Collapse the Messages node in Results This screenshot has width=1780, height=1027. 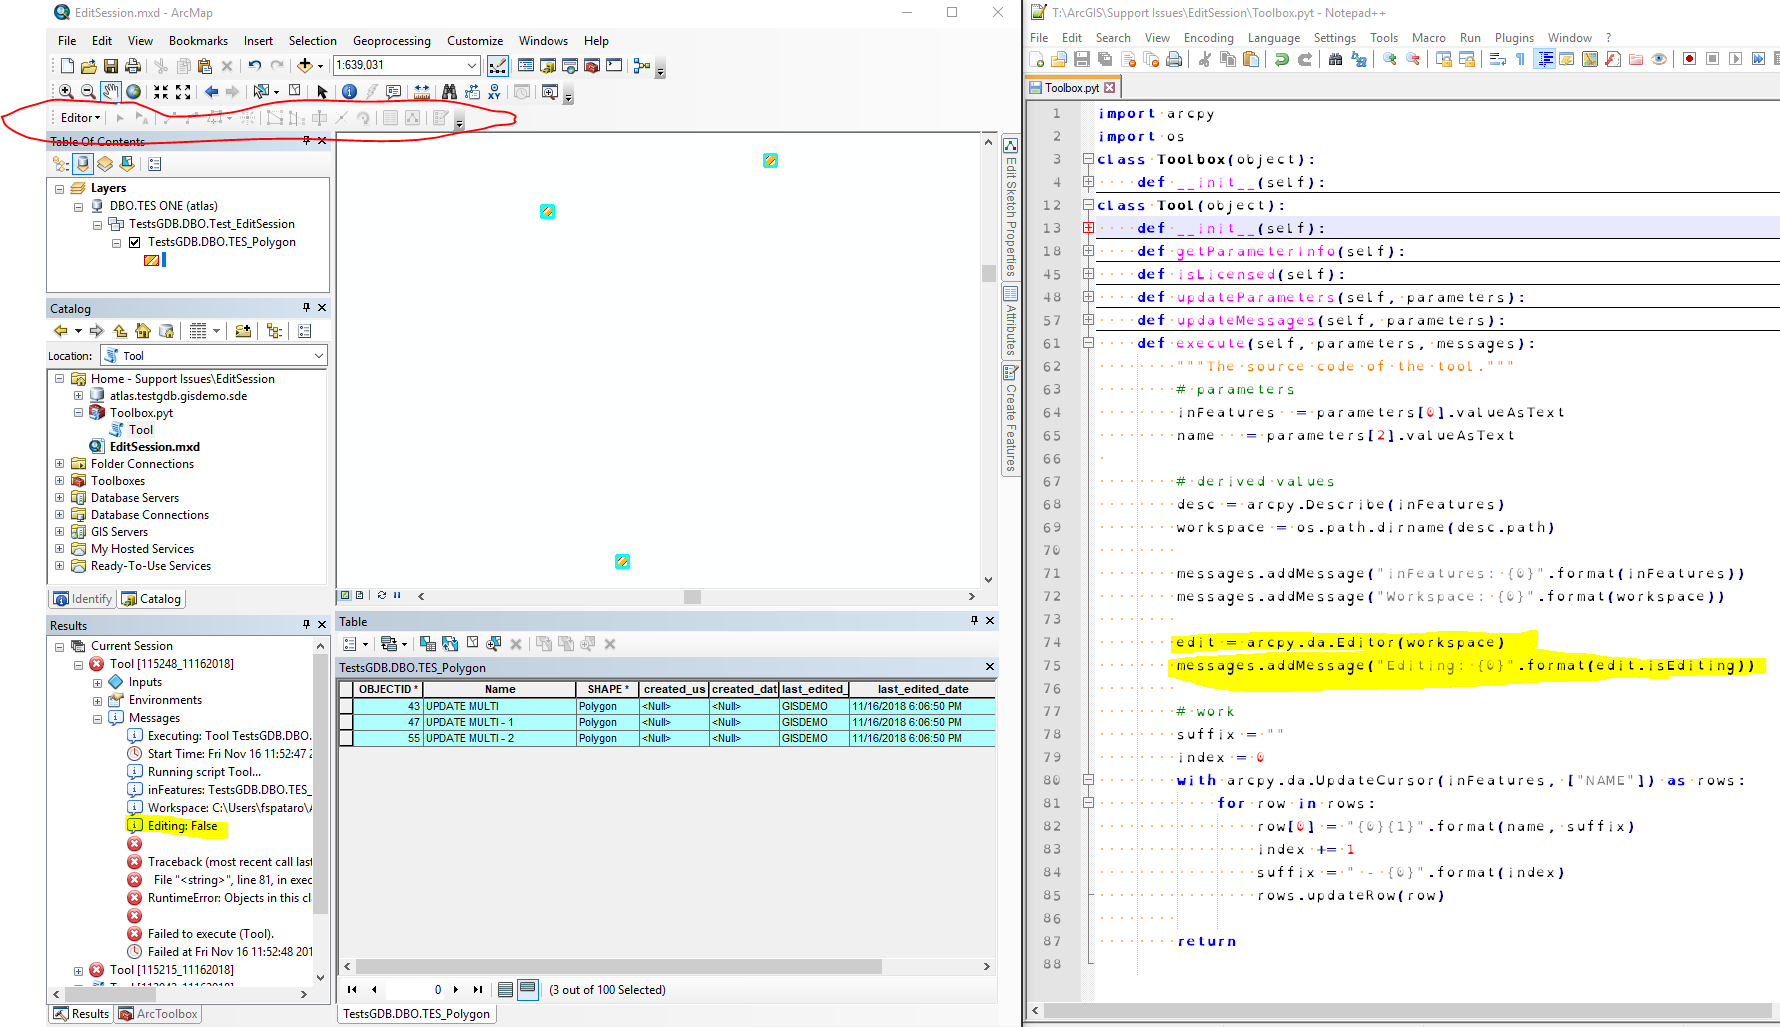point(98,719)
